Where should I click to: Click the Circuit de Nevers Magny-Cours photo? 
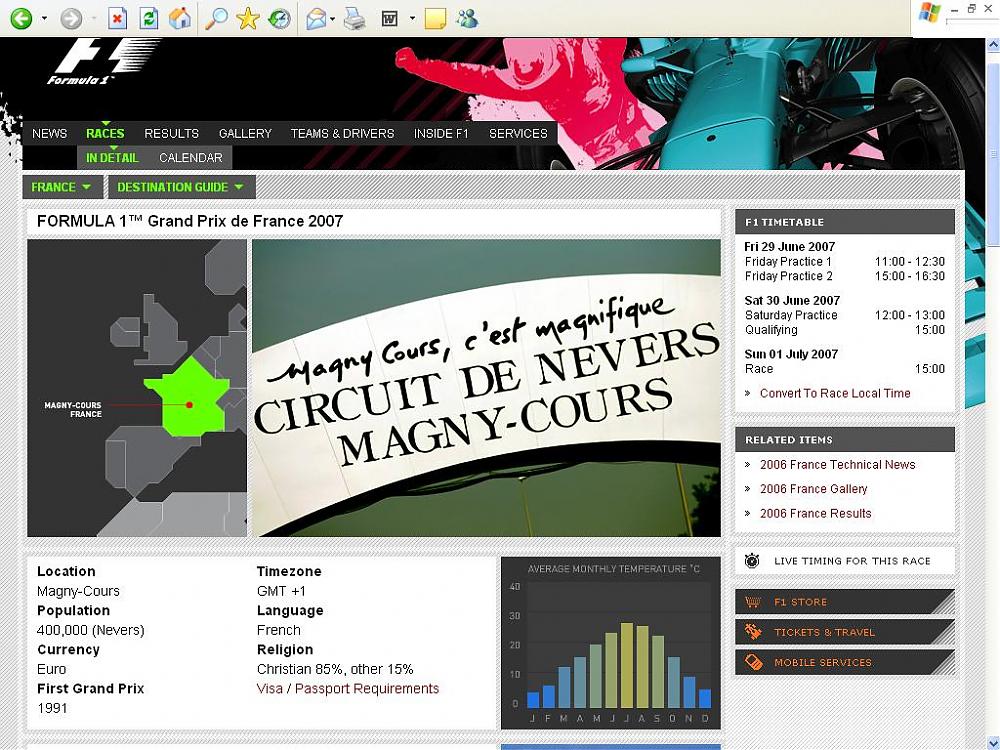[487, 388]
